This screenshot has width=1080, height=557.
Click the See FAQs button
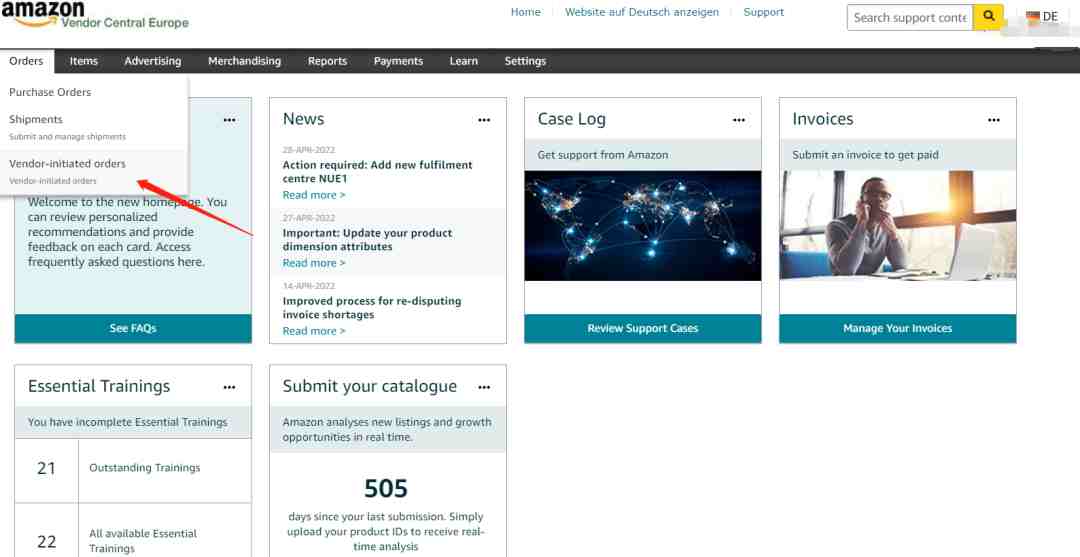(133, 328)
